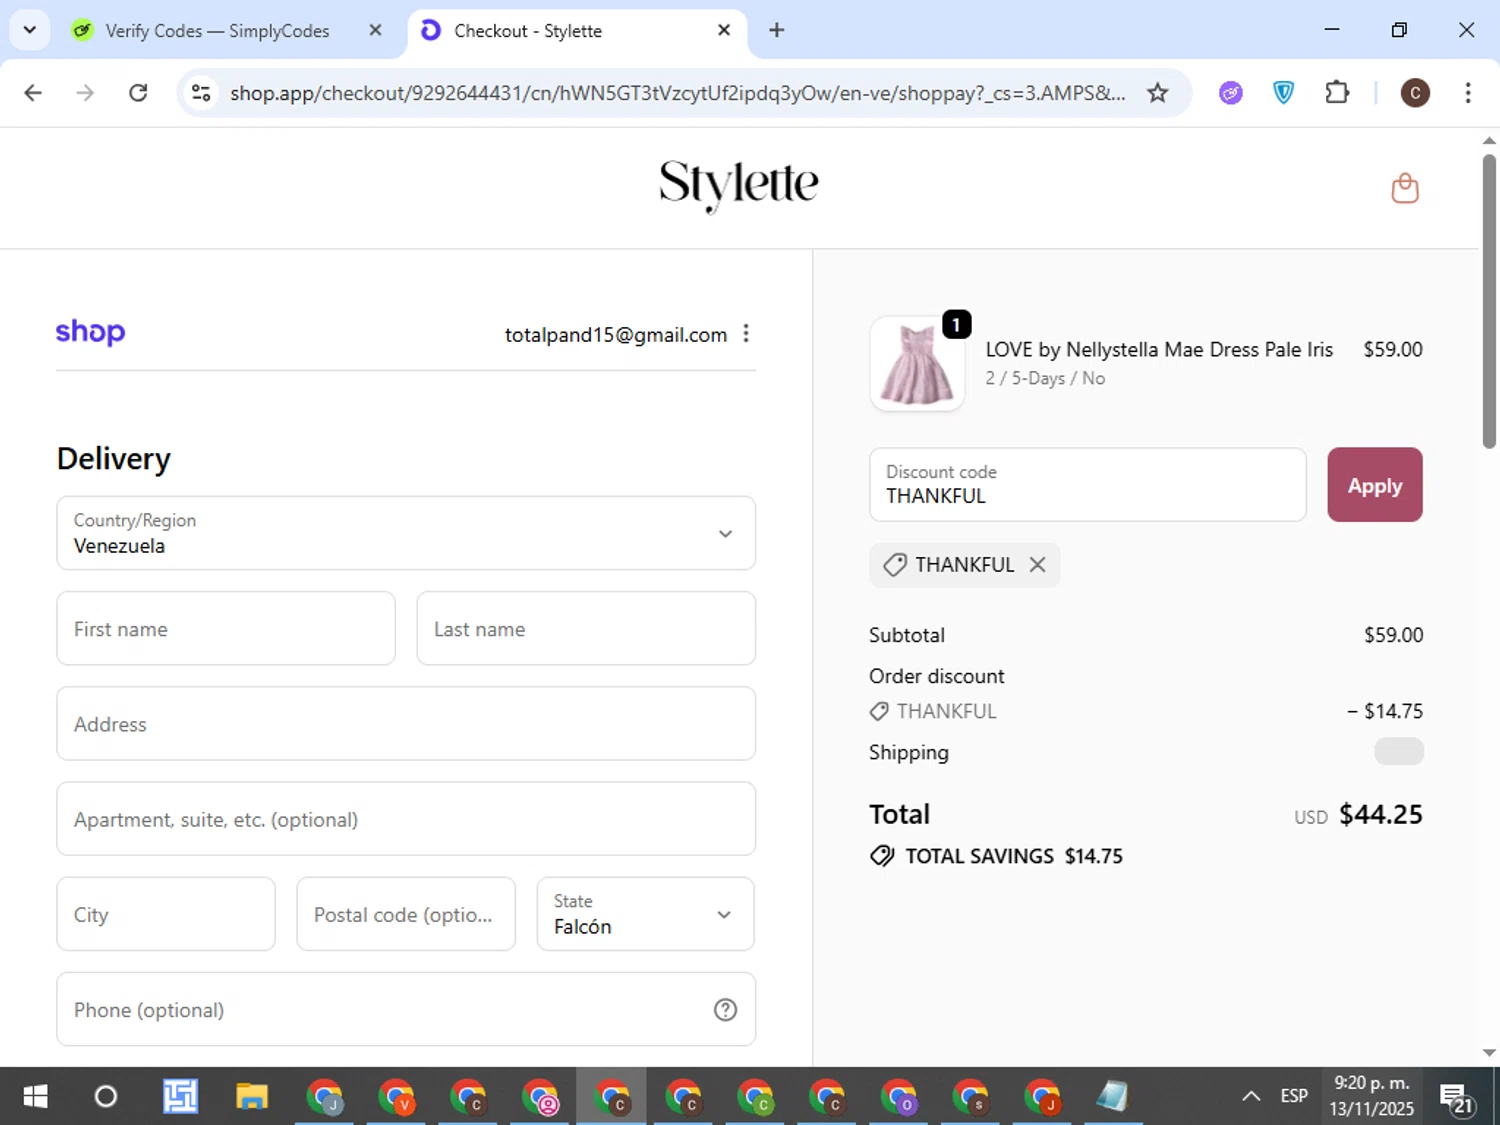Screen dimensions: 1500x1125
Task: Click the Subtotal $59.00 value
Action: point(1393,635)
